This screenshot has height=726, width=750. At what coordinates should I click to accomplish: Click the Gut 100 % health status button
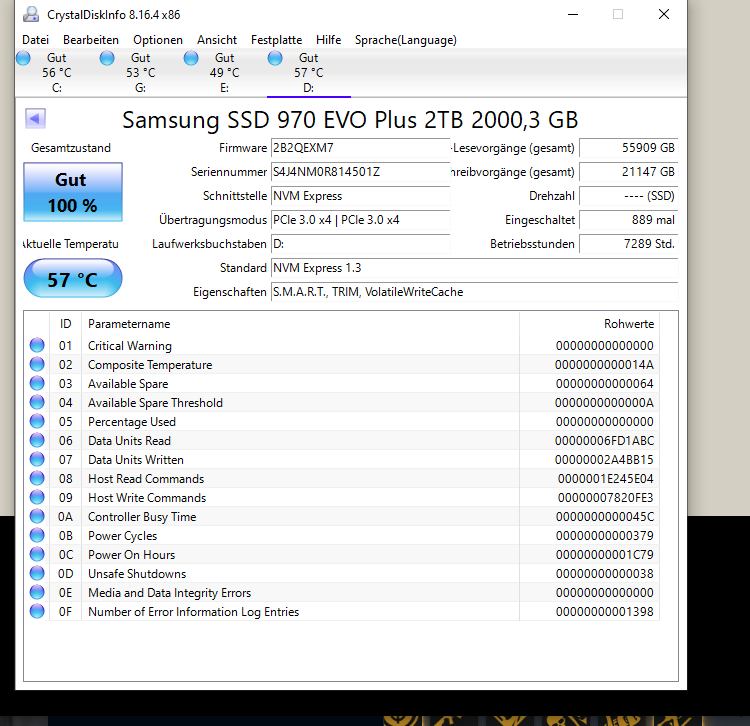click(73, 192)
